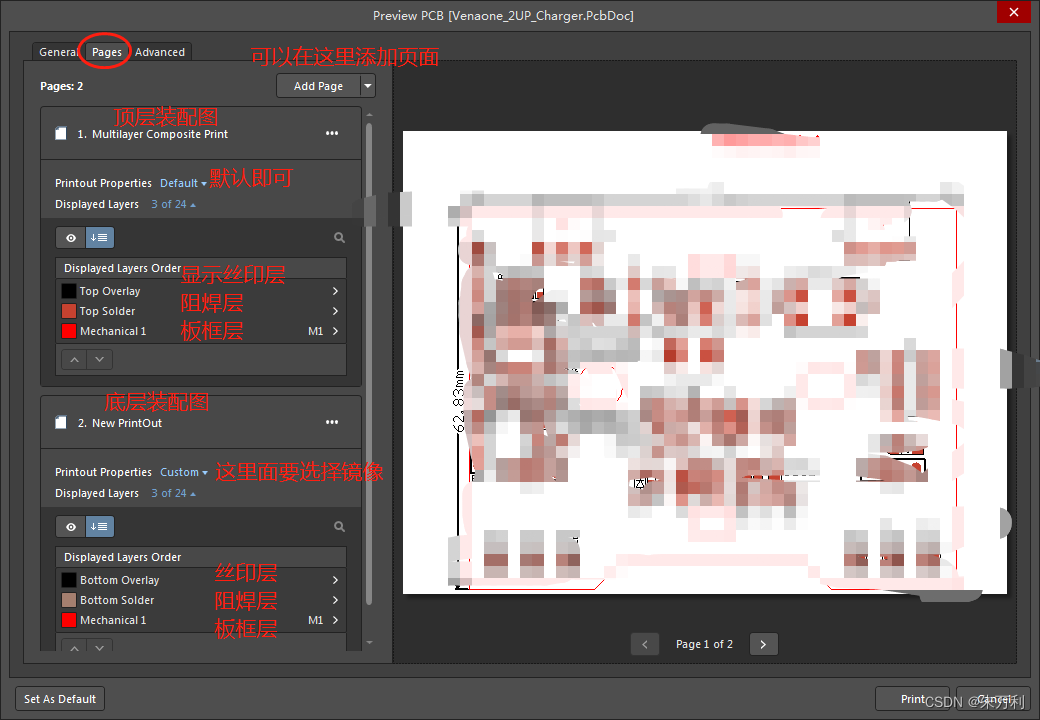
Task: Open the Add Page dropdown arrow
Action: (368, 86)
